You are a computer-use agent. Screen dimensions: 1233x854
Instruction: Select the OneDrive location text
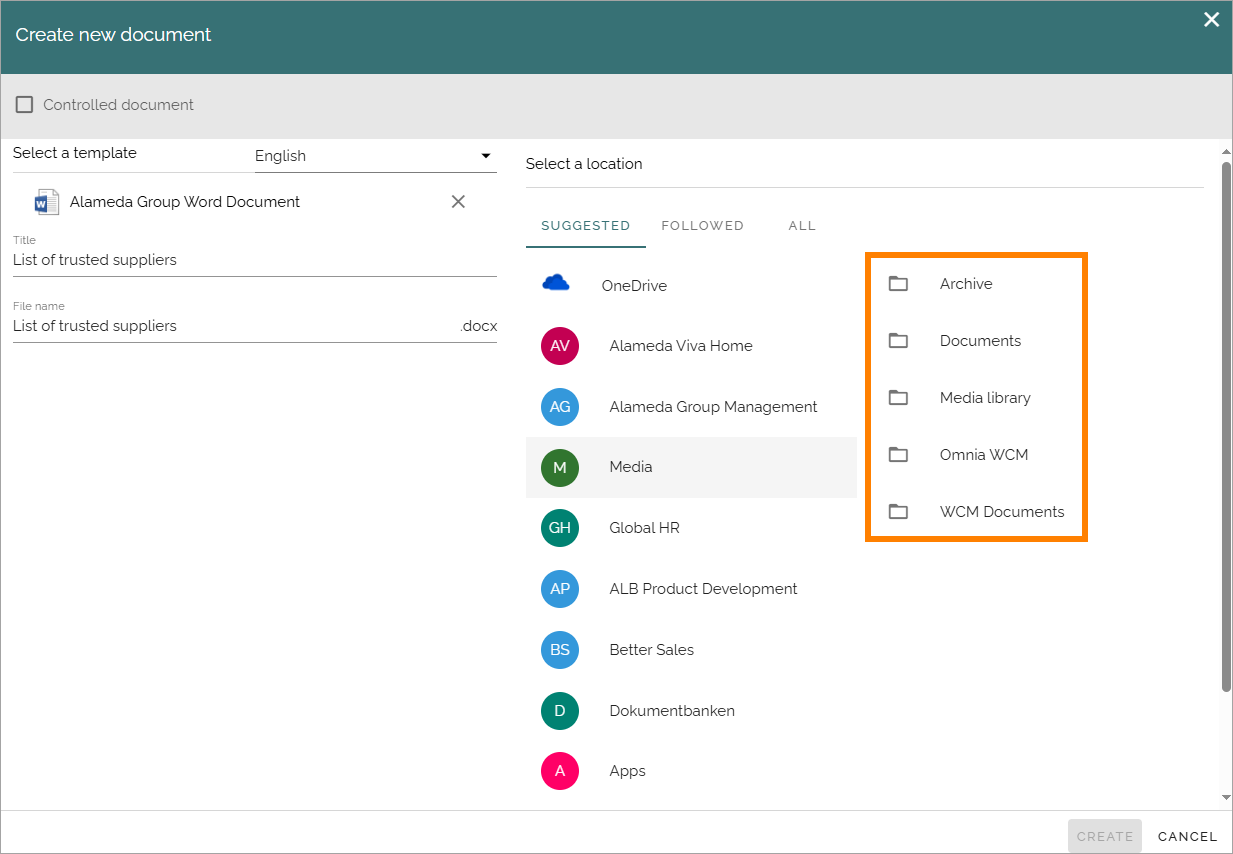(634, 285)
